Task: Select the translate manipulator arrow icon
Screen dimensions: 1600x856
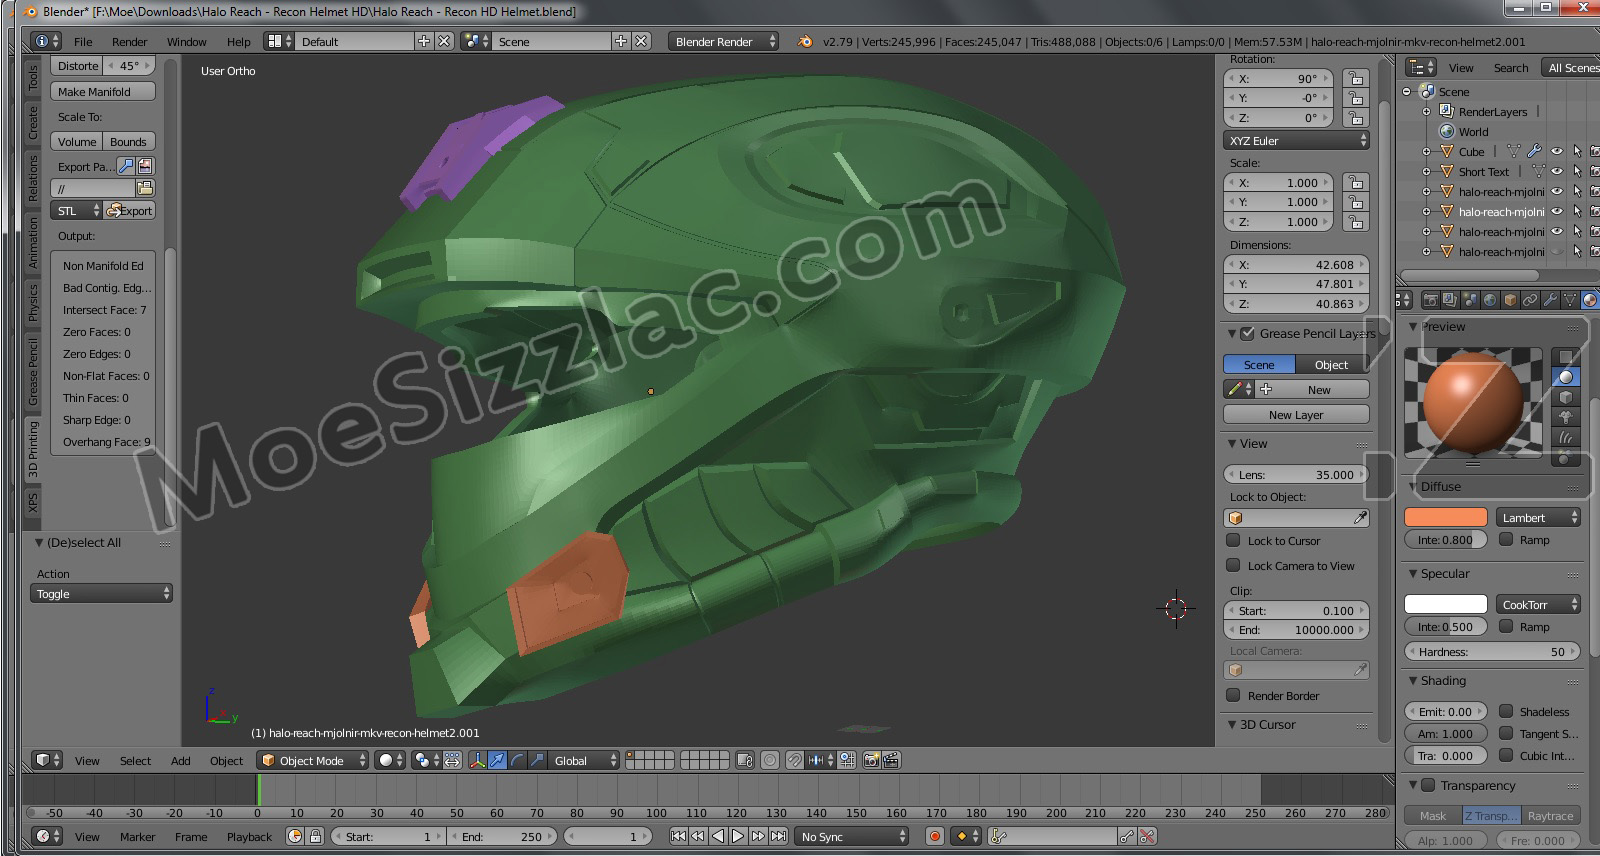Action: click(497, 761)
